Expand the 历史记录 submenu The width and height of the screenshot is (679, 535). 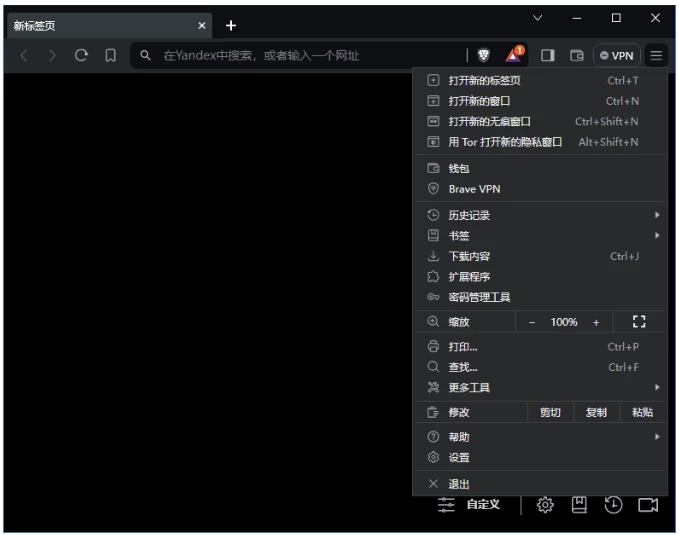pyautogui.click(x=540, y=215)
